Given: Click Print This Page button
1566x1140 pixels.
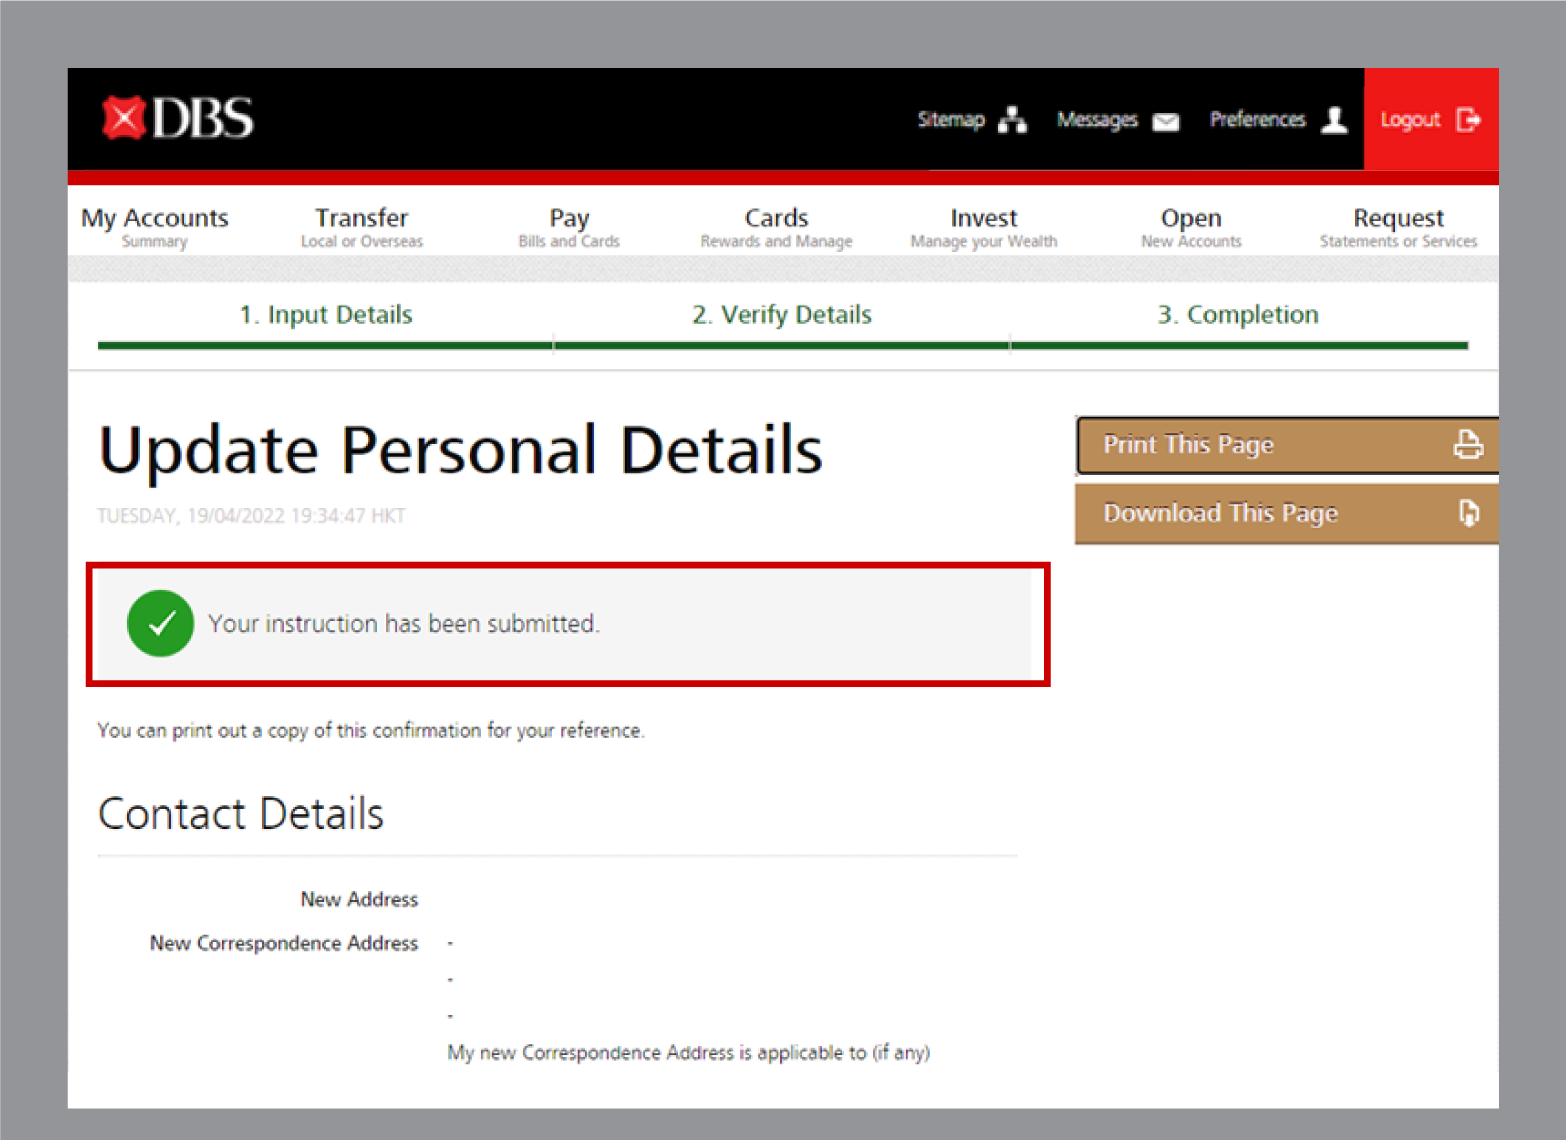Looking at the screenshot, I should click(1188, 445).
